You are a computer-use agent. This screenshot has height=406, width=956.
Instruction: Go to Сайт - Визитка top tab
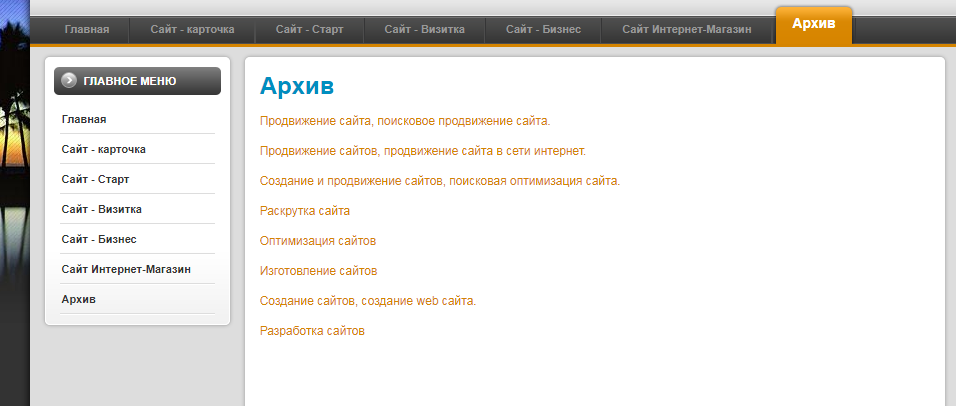pyautogui.click(x=424, y=30)
